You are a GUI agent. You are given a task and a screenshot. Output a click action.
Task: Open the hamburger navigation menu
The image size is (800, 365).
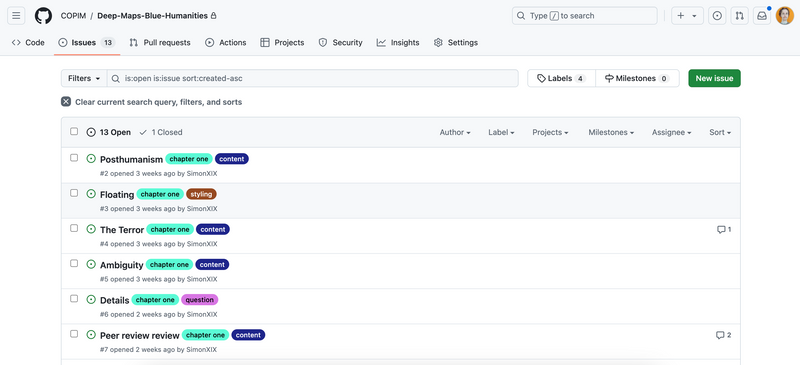pos(16,16)
